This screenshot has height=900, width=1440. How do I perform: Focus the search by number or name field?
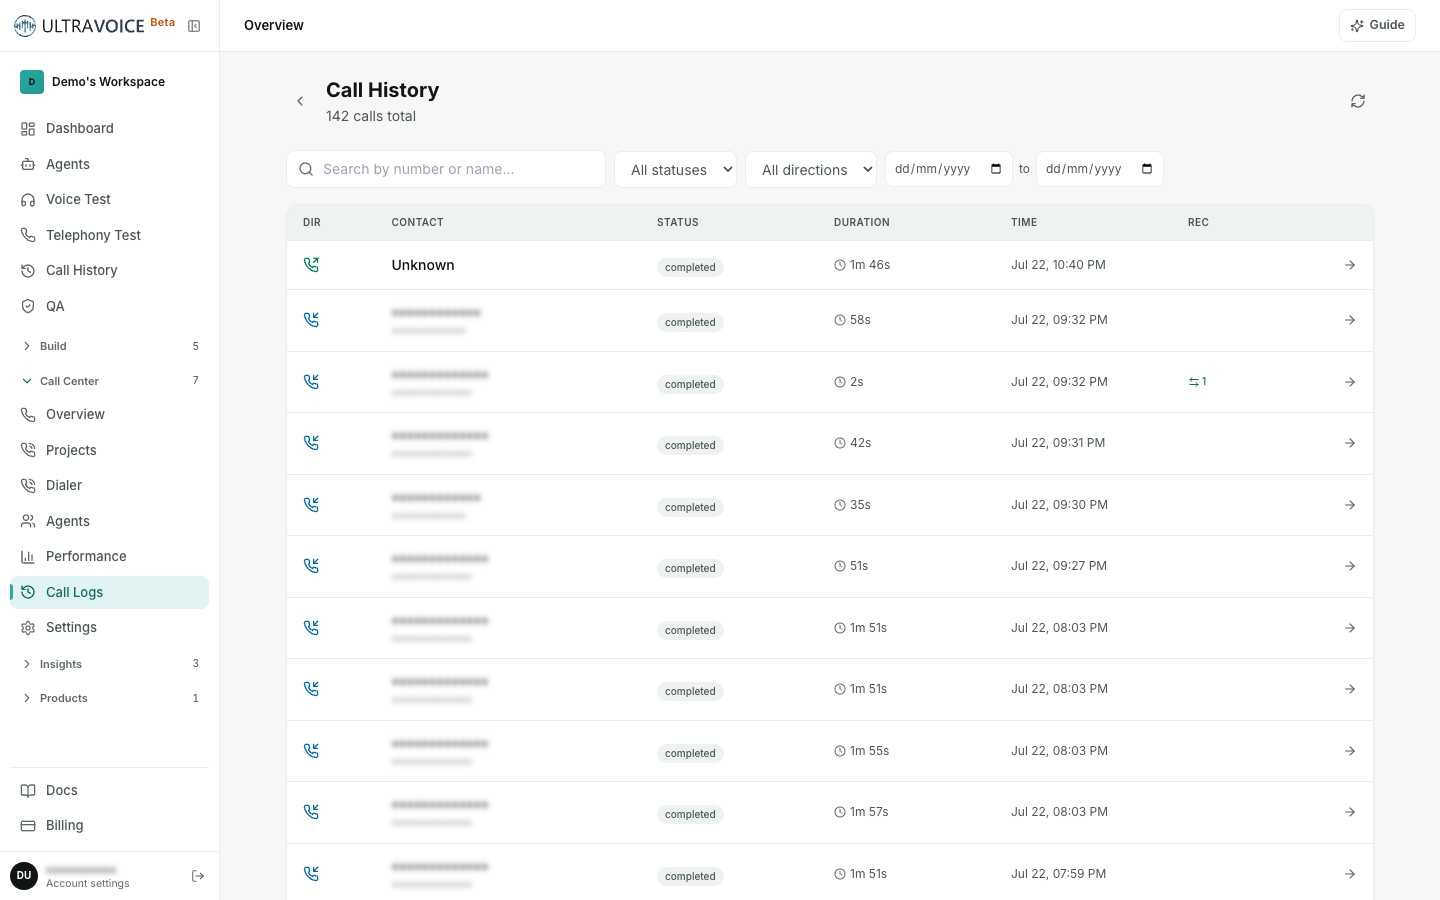[x=446, y=169]
